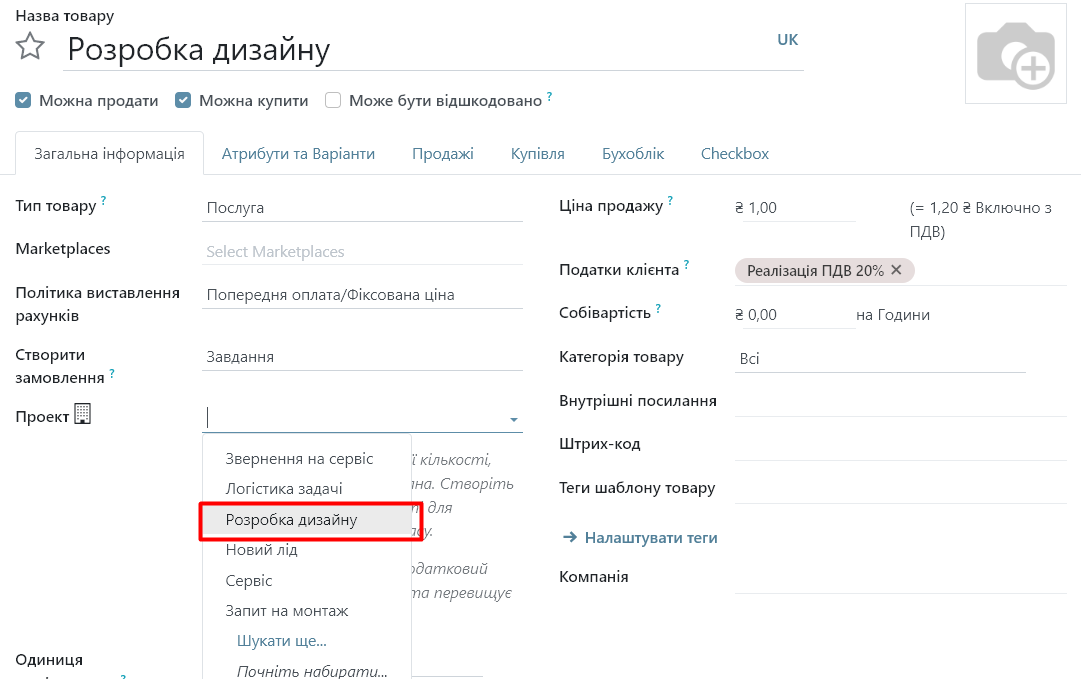Viewport: 1081px width, 679px height.
Task: Mark product as favorite with star icon
Action: coord(31,46)
